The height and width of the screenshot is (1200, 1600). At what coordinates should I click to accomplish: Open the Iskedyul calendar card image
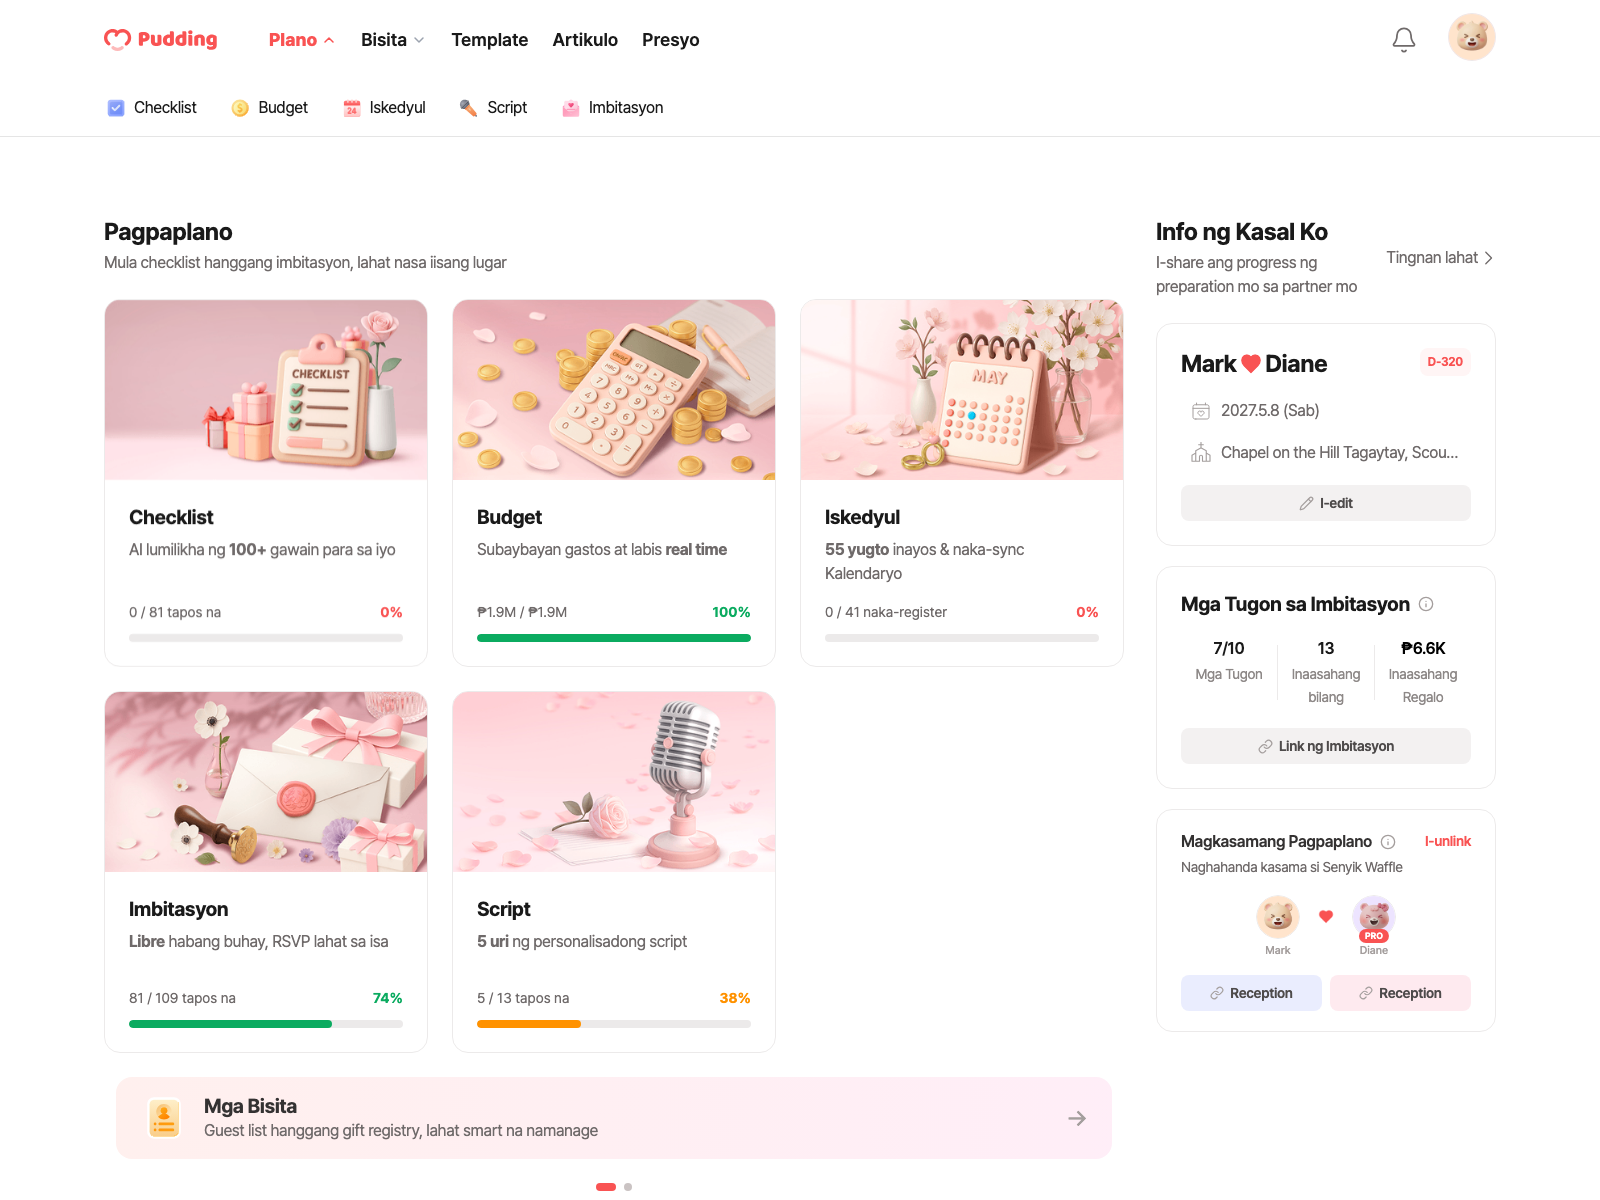point(962,390)
